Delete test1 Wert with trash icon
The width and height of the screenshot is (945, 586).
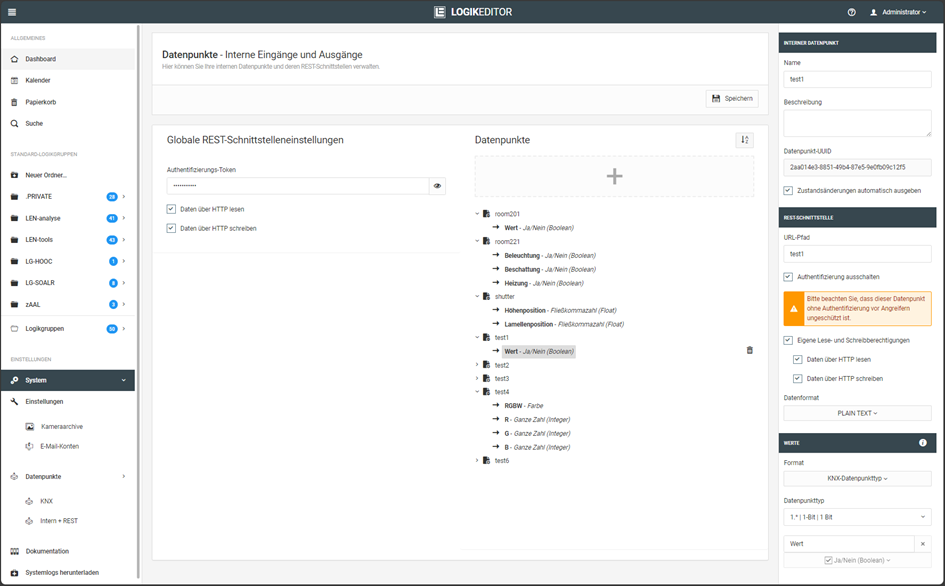[750, 350]
